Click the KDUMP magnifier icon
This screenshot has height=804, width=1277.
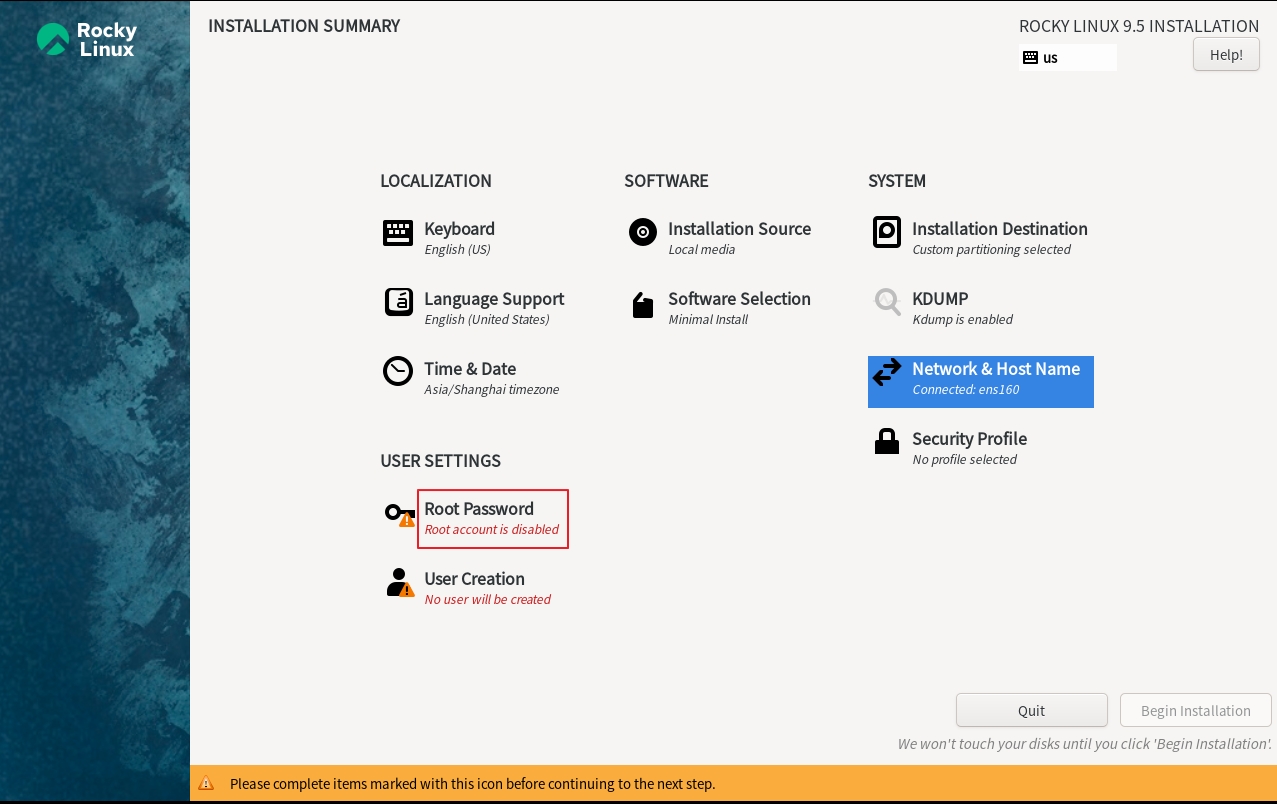point(887,301)
